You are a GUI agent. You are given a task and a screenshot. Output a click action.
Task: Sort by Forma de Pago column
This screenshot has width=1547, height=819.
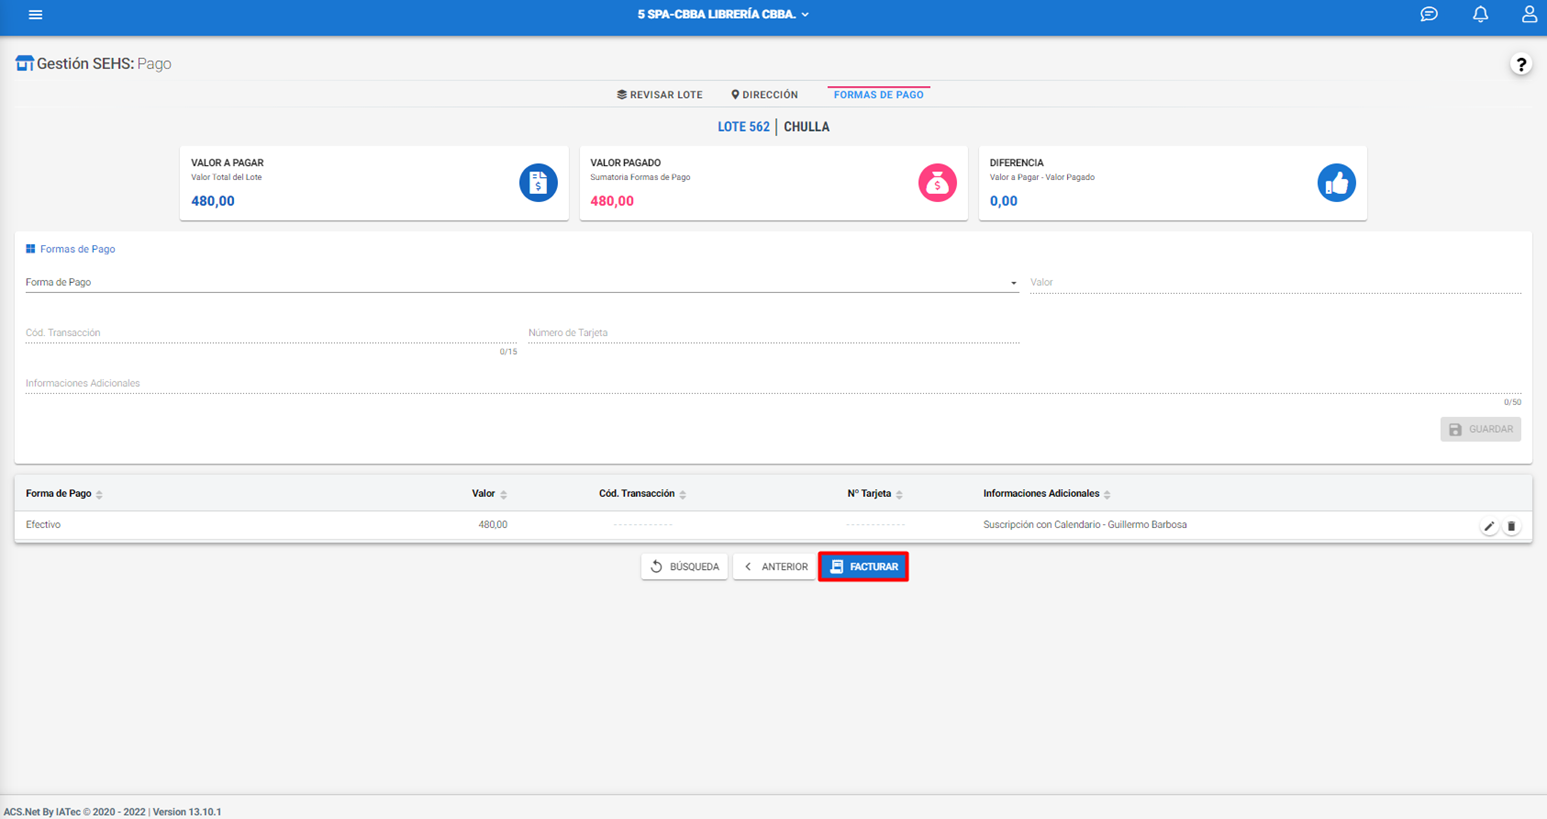point(65,494)
